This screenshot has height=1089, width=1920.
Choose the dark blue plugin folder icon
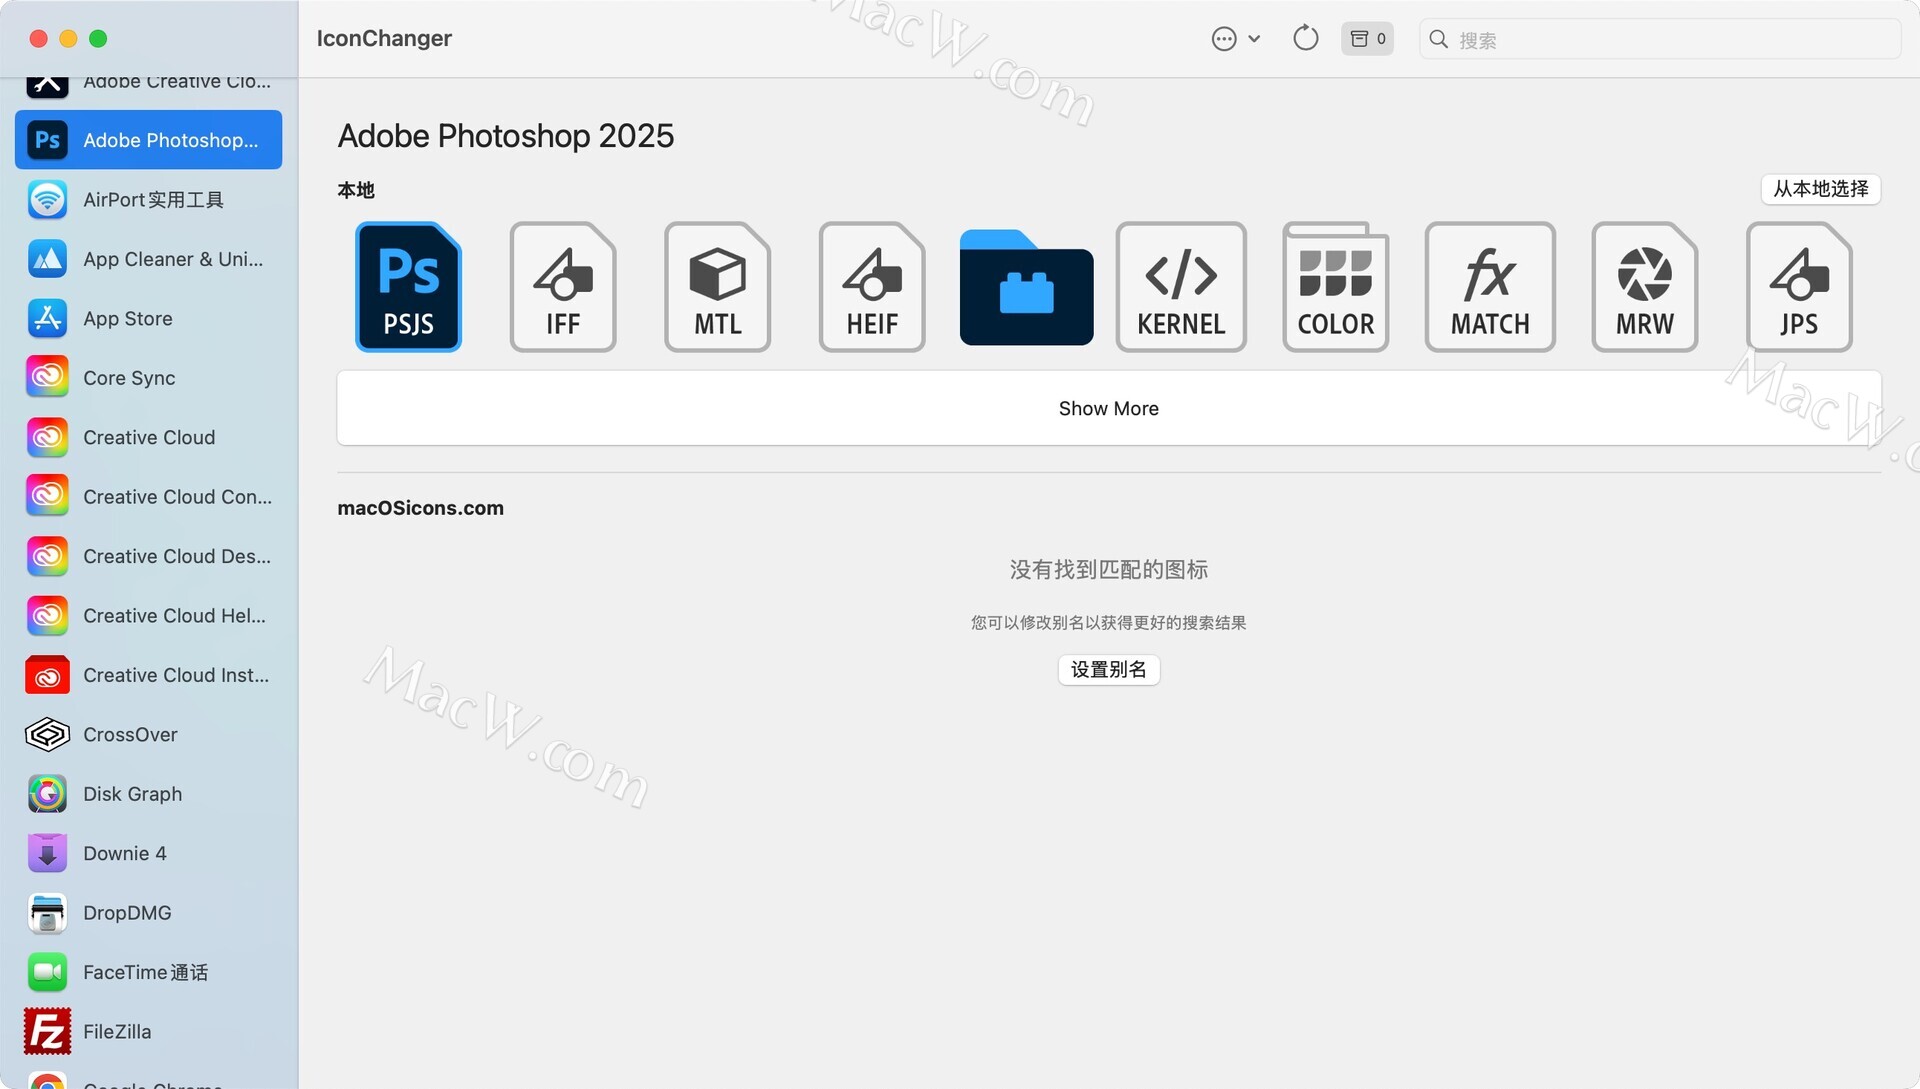click(1026, 287)
